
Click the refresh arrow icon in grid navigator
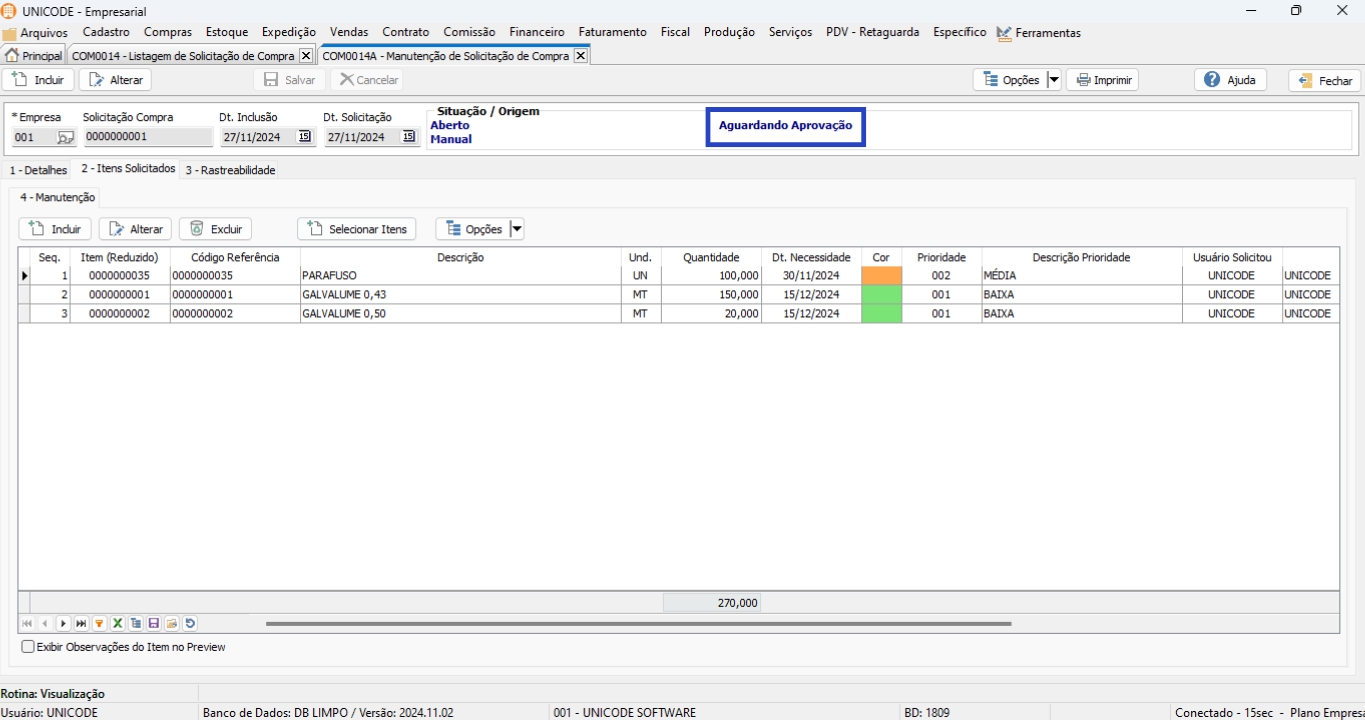tap(190, 623)
